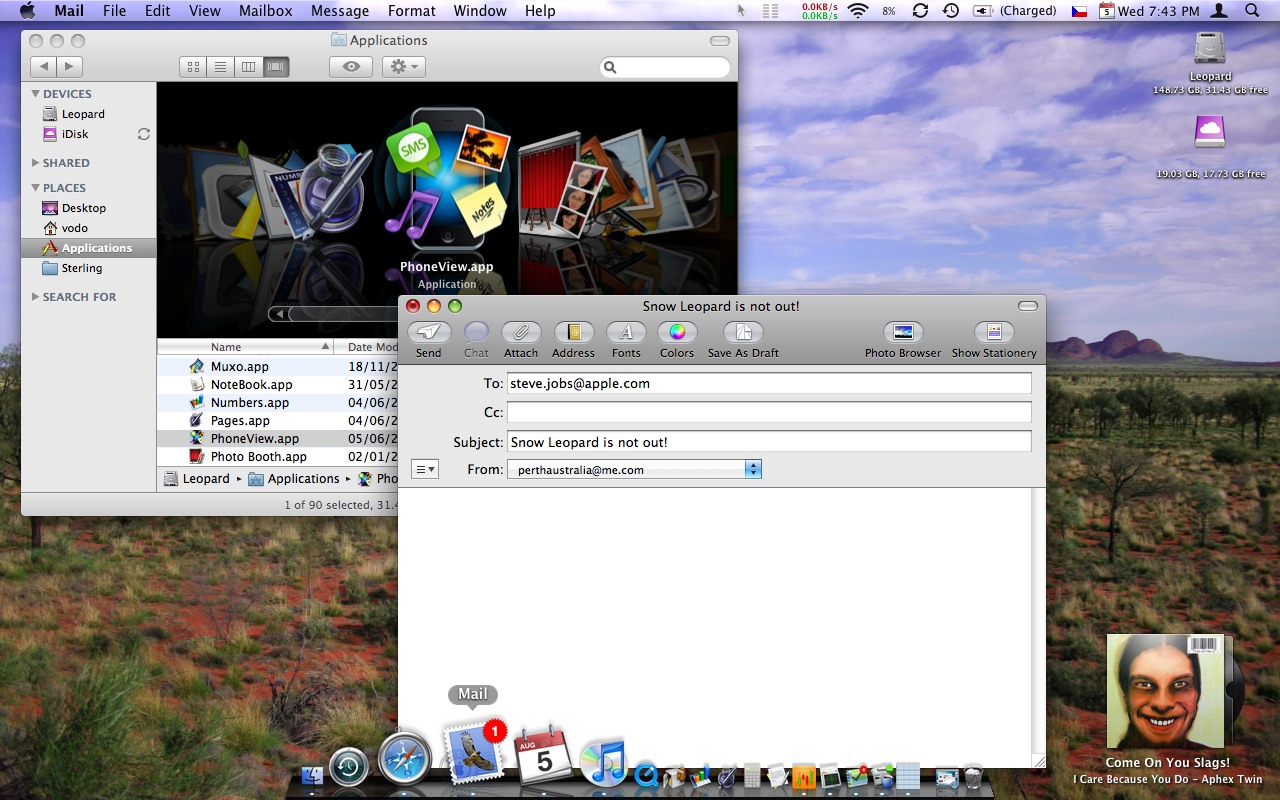
Task: Switch Finder to column view
Action: click(248, 67)
